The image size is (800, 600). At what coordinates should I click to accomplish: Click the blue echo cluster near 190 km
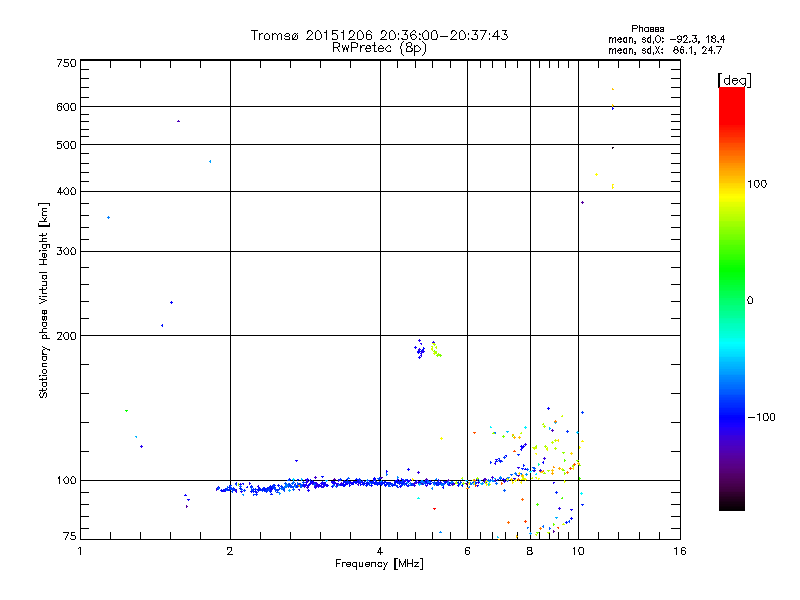tap(419, 349)
